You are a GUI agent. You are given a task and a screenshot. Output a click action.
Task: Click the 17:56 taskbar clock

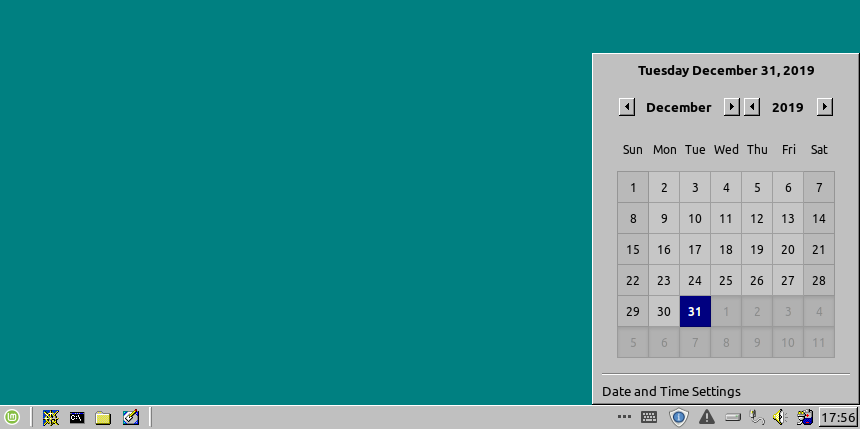(x=838, y=417)
